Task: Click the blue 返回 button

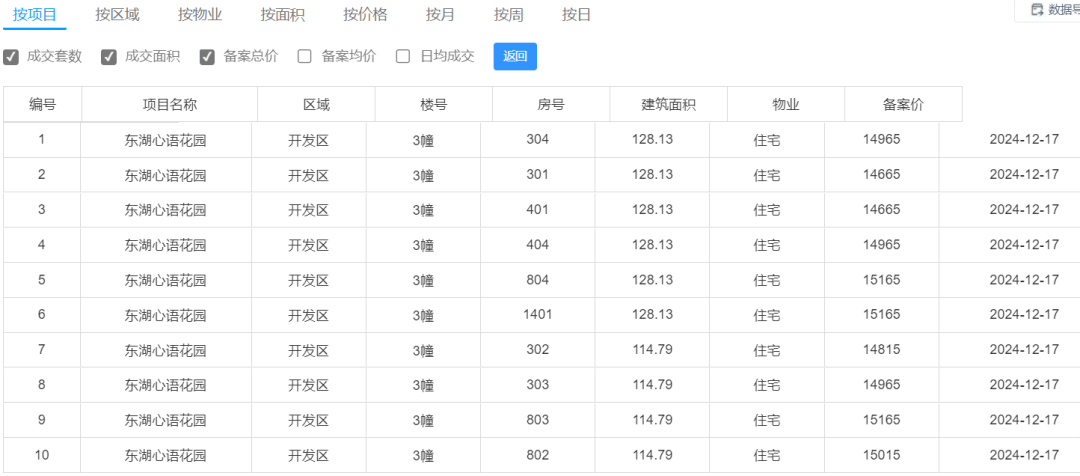Action: point(515,56)
